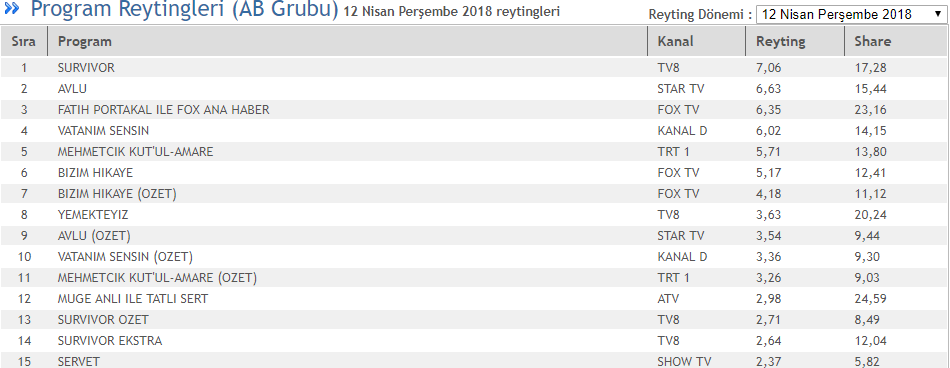Select MUGE ANLI ILE TATLI SERT row
Image resolution: width=950 pixels, height=368 pixels.
tap(474, 298)
